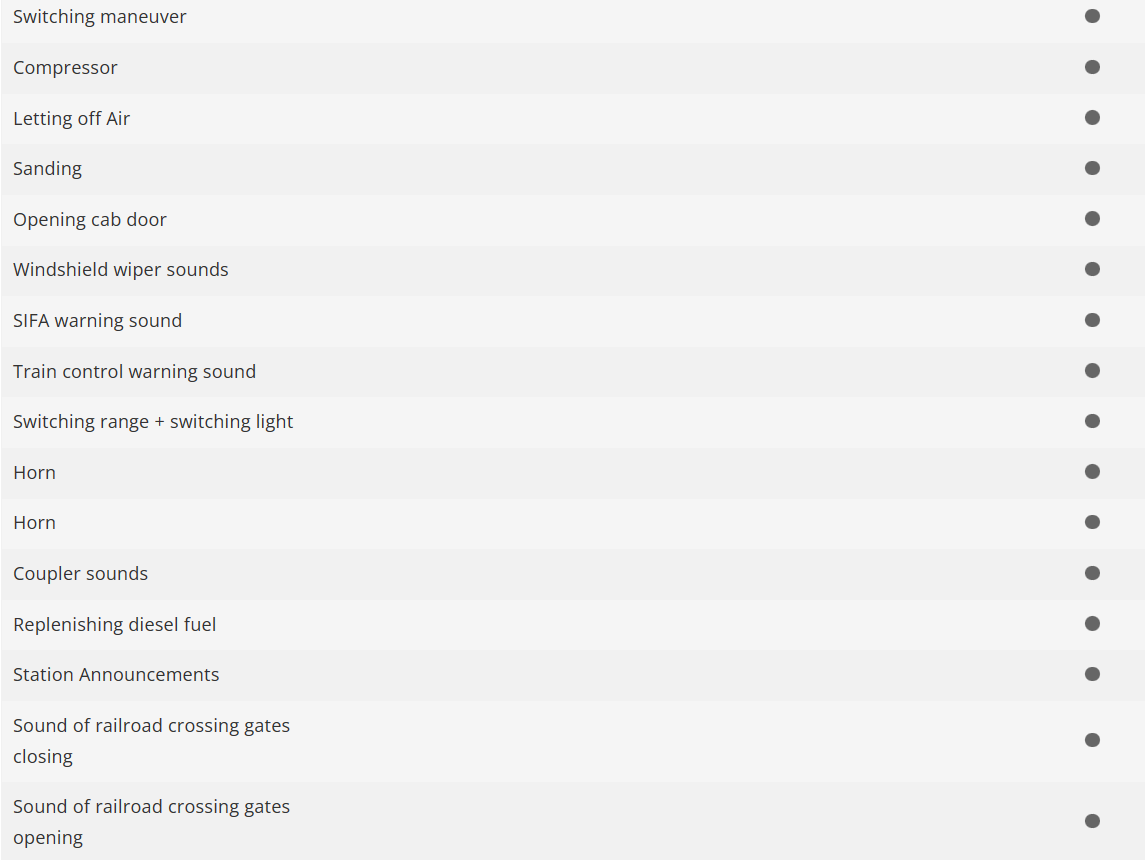Click the dot for crossing gates closing
Screen dimensions: 1145x860
pos(1092,740)
